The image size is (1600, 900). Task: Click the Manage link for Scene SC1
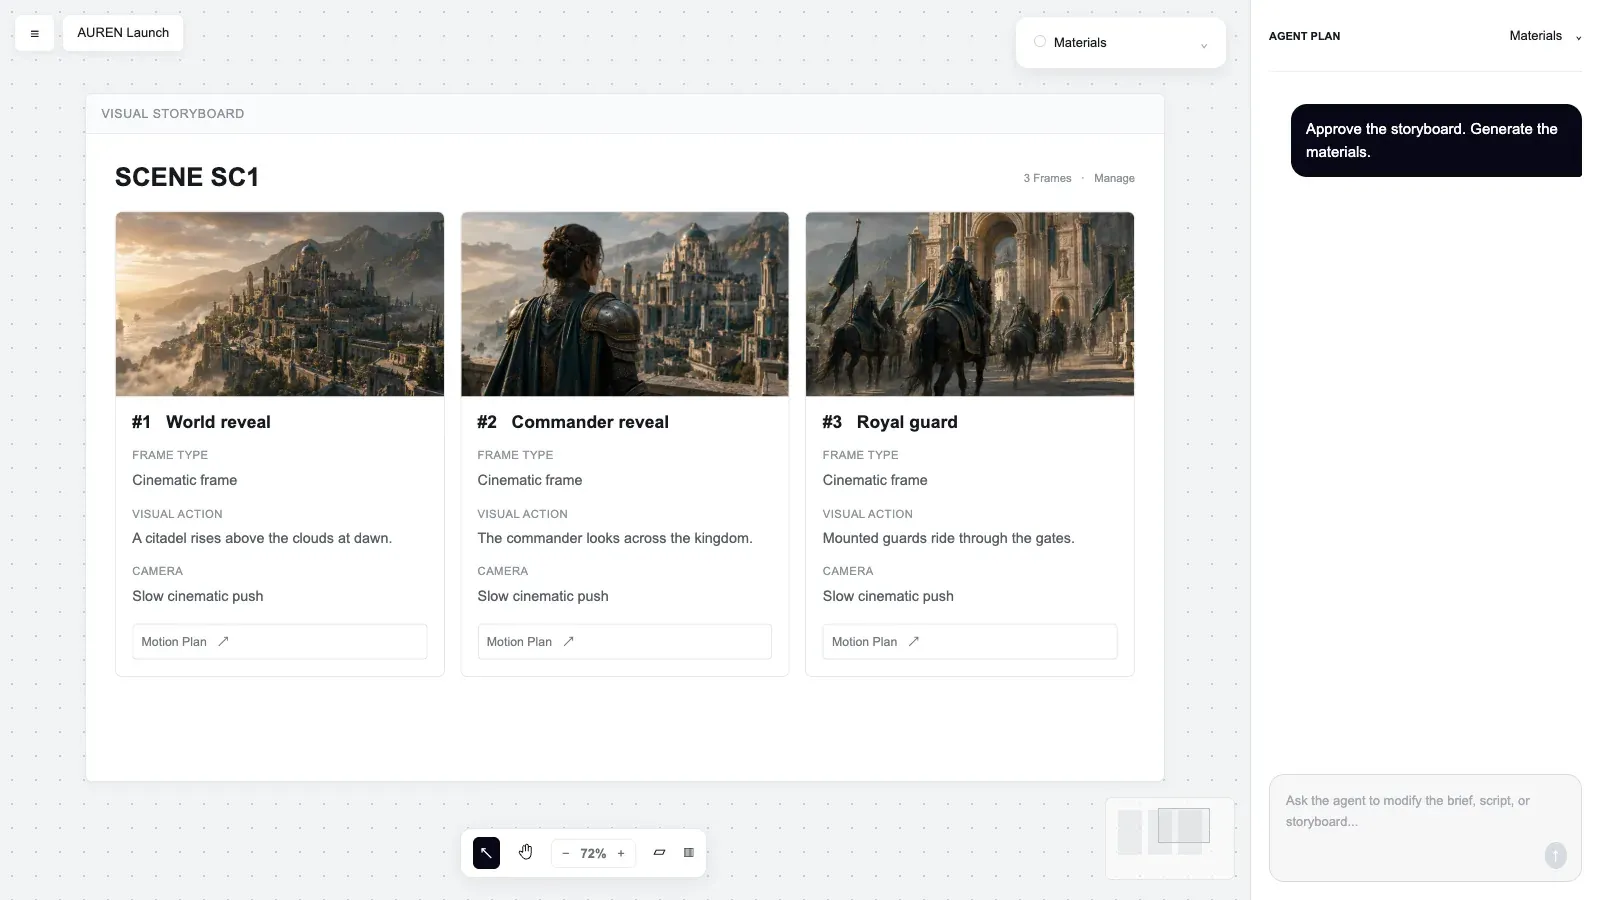point(1114,178)
